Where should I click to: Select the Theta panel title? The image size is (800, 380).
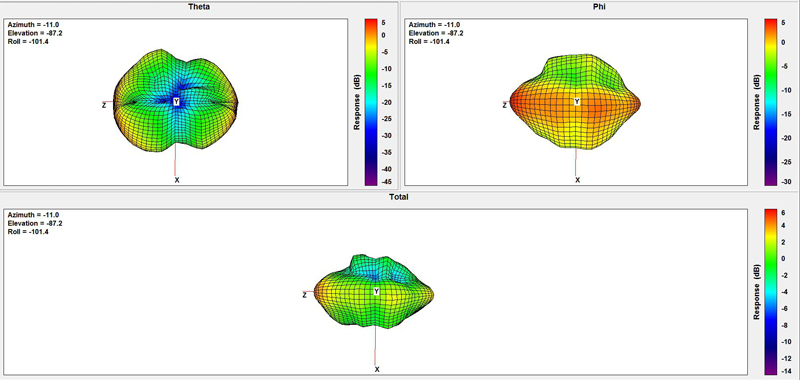point(199,7)
